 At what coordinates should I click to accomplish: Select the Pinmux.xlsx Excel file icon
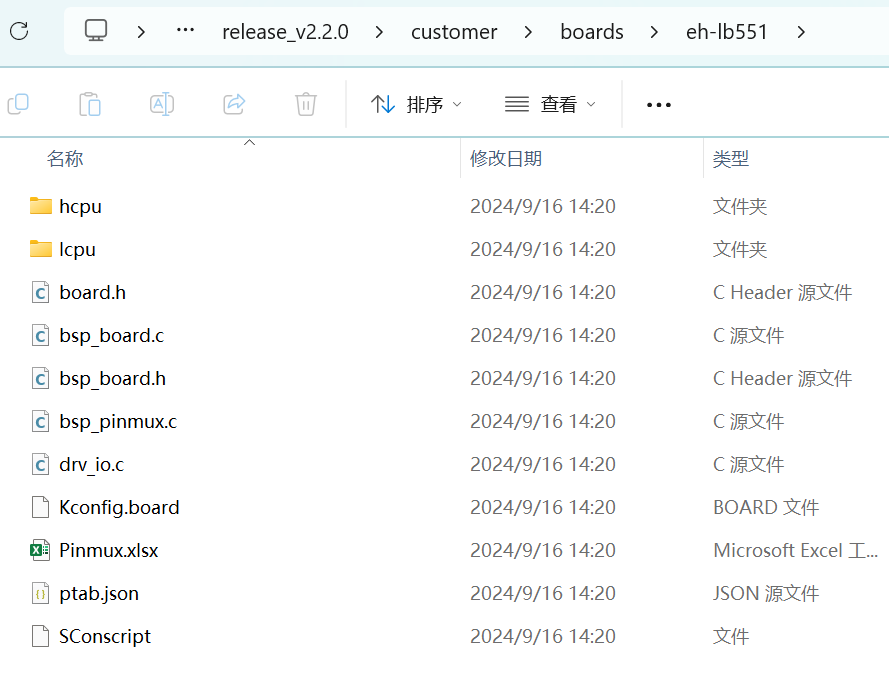pyautogui.click(x=40, y=550)
